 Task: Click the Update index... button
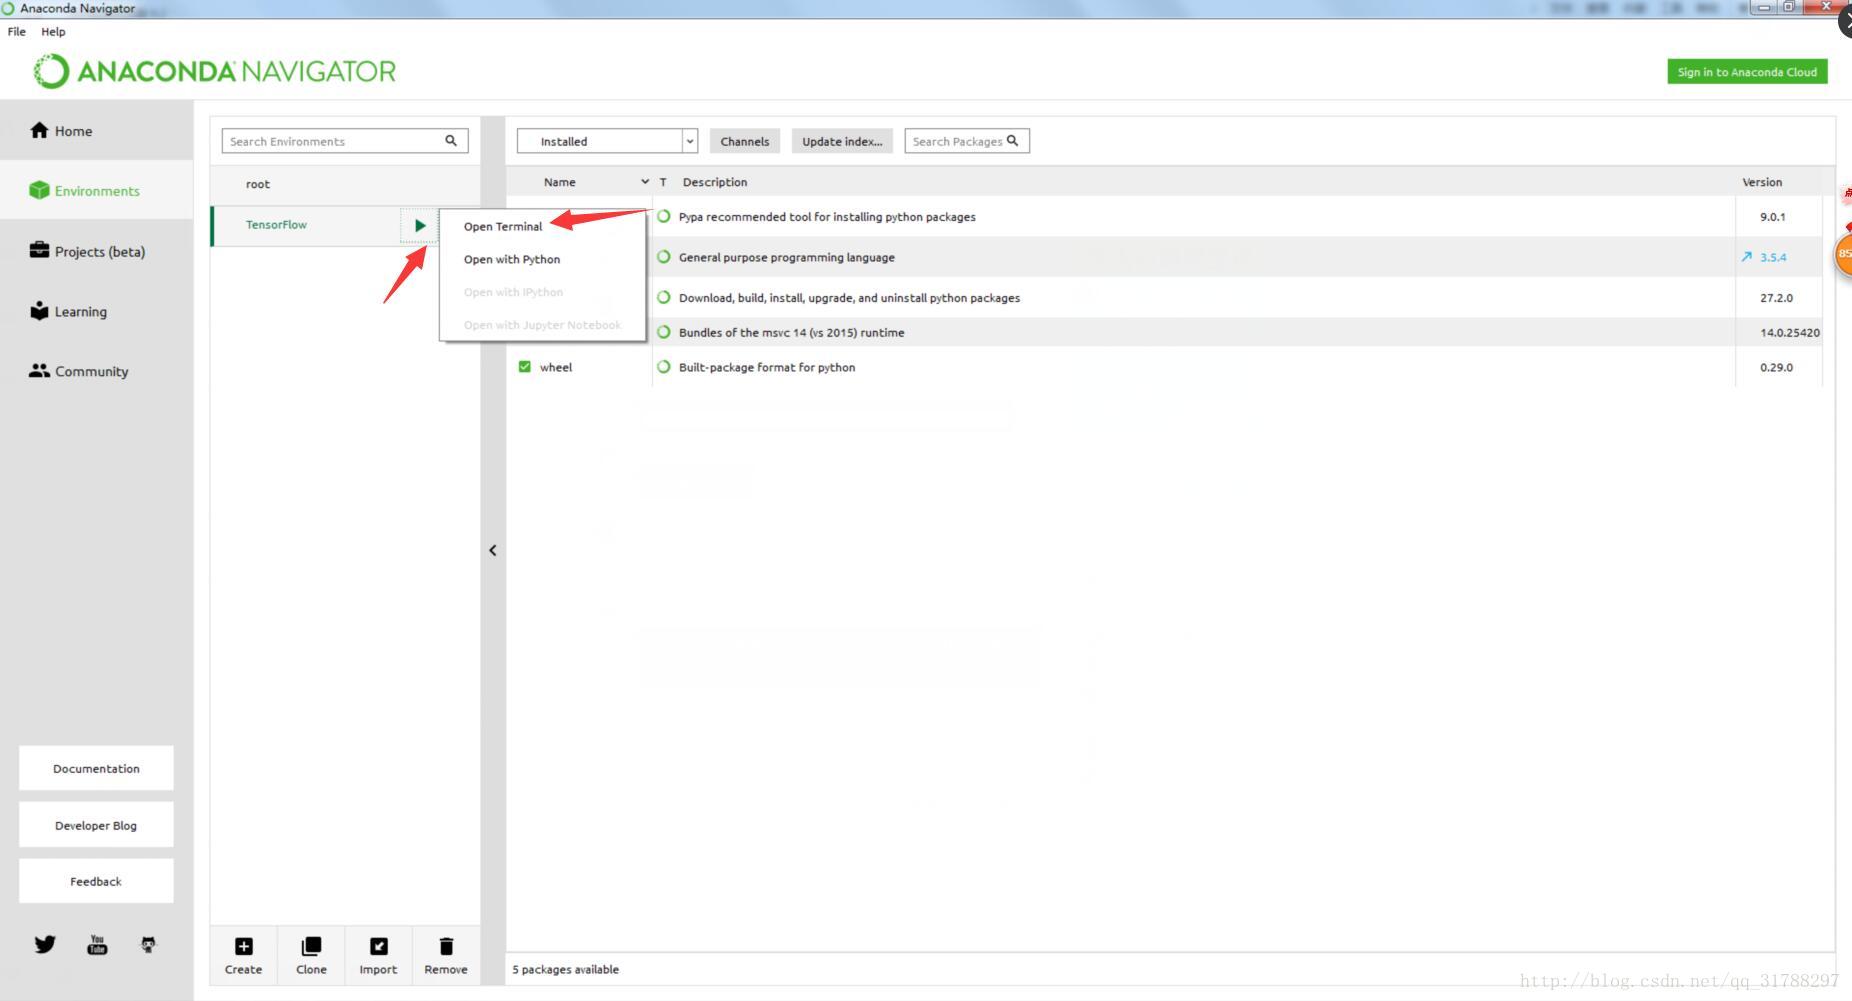point(842,141)
